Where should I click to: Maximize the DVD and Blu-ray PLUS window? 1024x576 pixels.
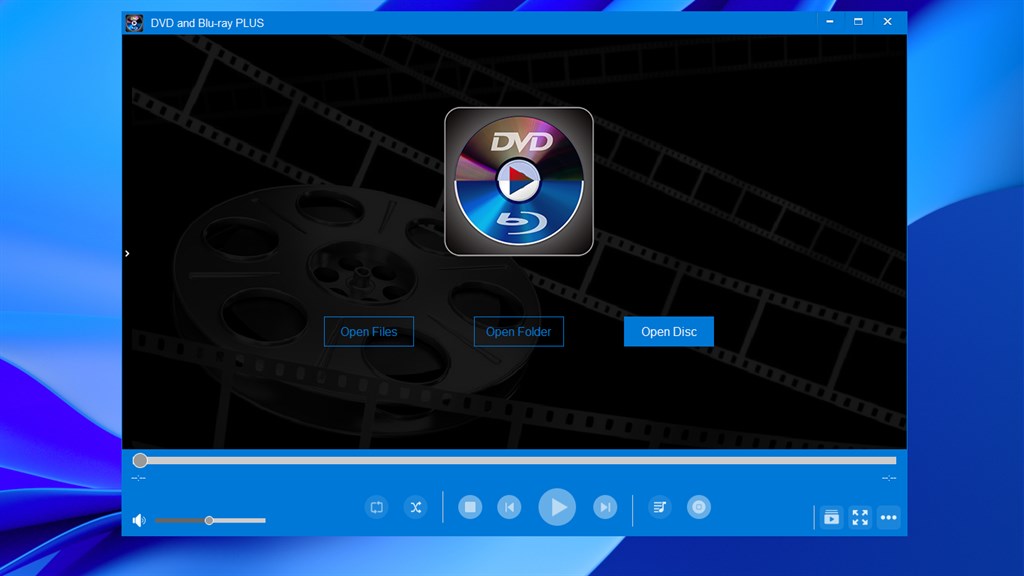858,22
